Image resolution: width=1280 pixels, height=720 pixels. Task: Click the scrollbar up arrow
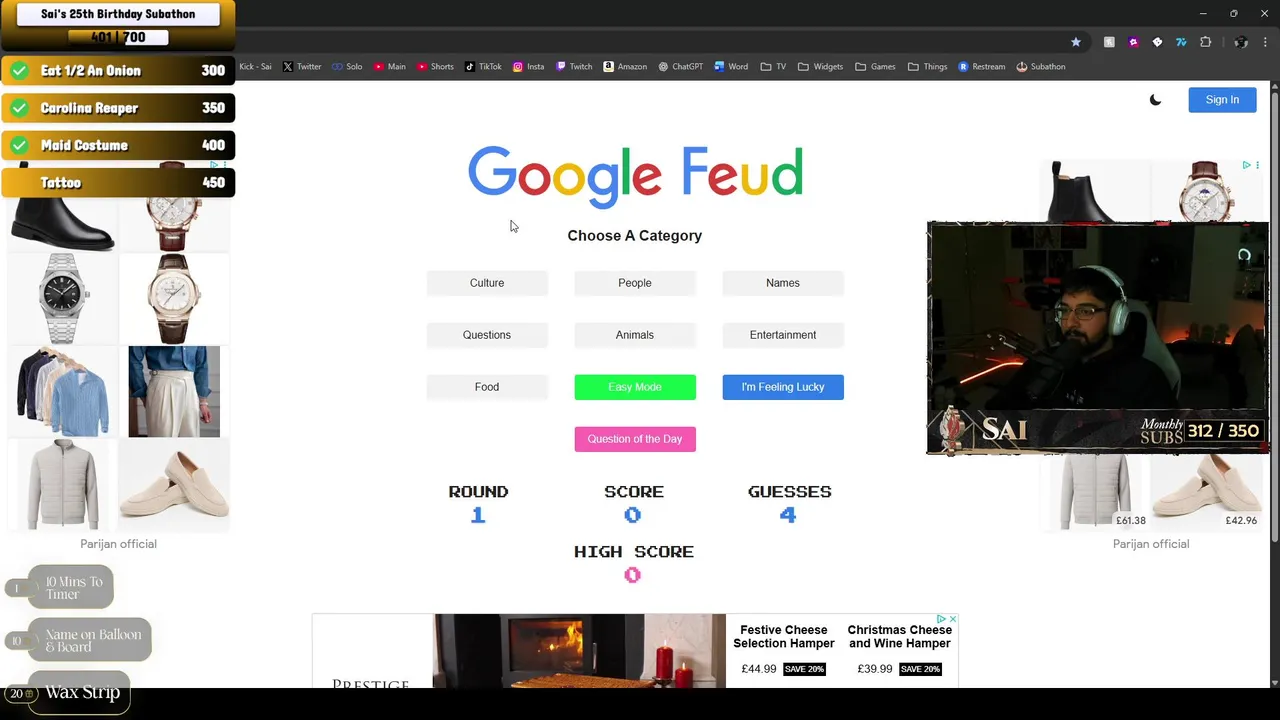click(1274, 87)
